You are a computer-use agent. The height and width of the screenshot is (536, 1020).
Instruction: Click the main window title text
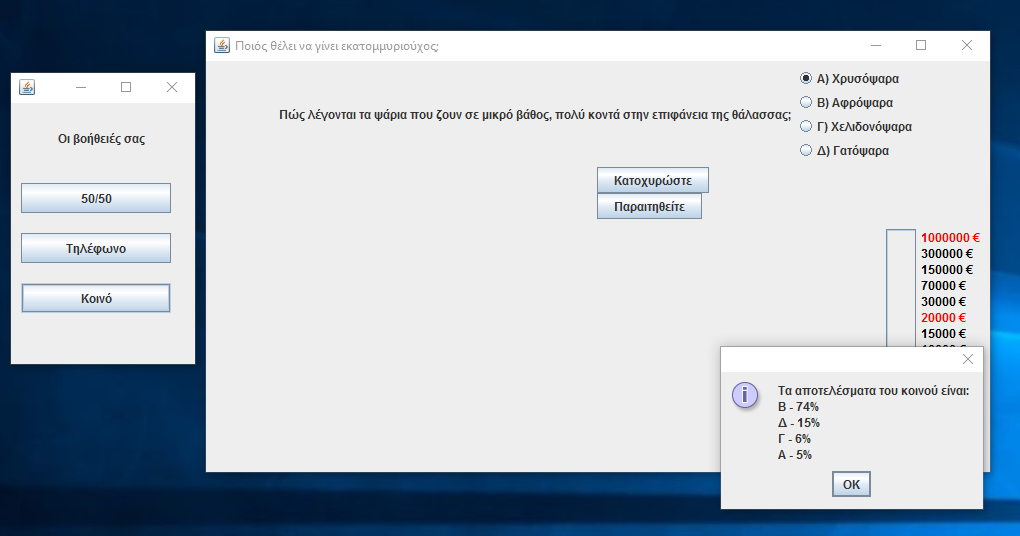[x=337, y=46]
